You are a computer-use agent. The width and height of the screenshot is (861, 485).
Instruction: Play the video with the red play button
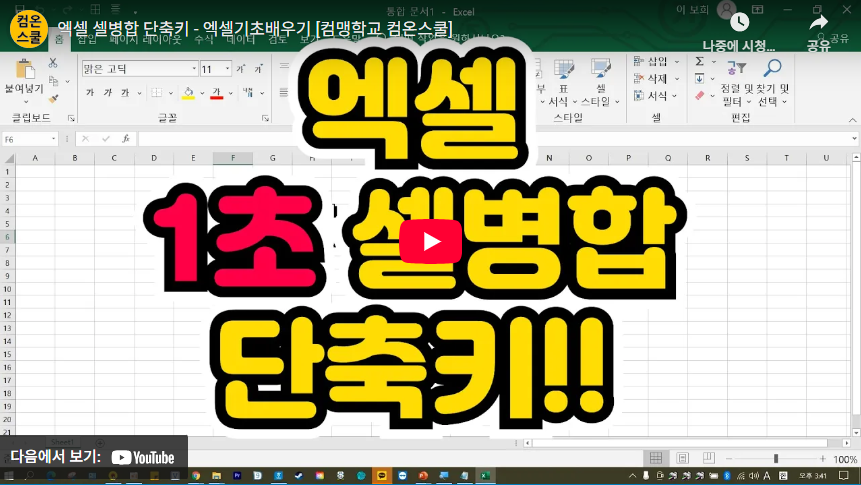[x=430, y=241]
